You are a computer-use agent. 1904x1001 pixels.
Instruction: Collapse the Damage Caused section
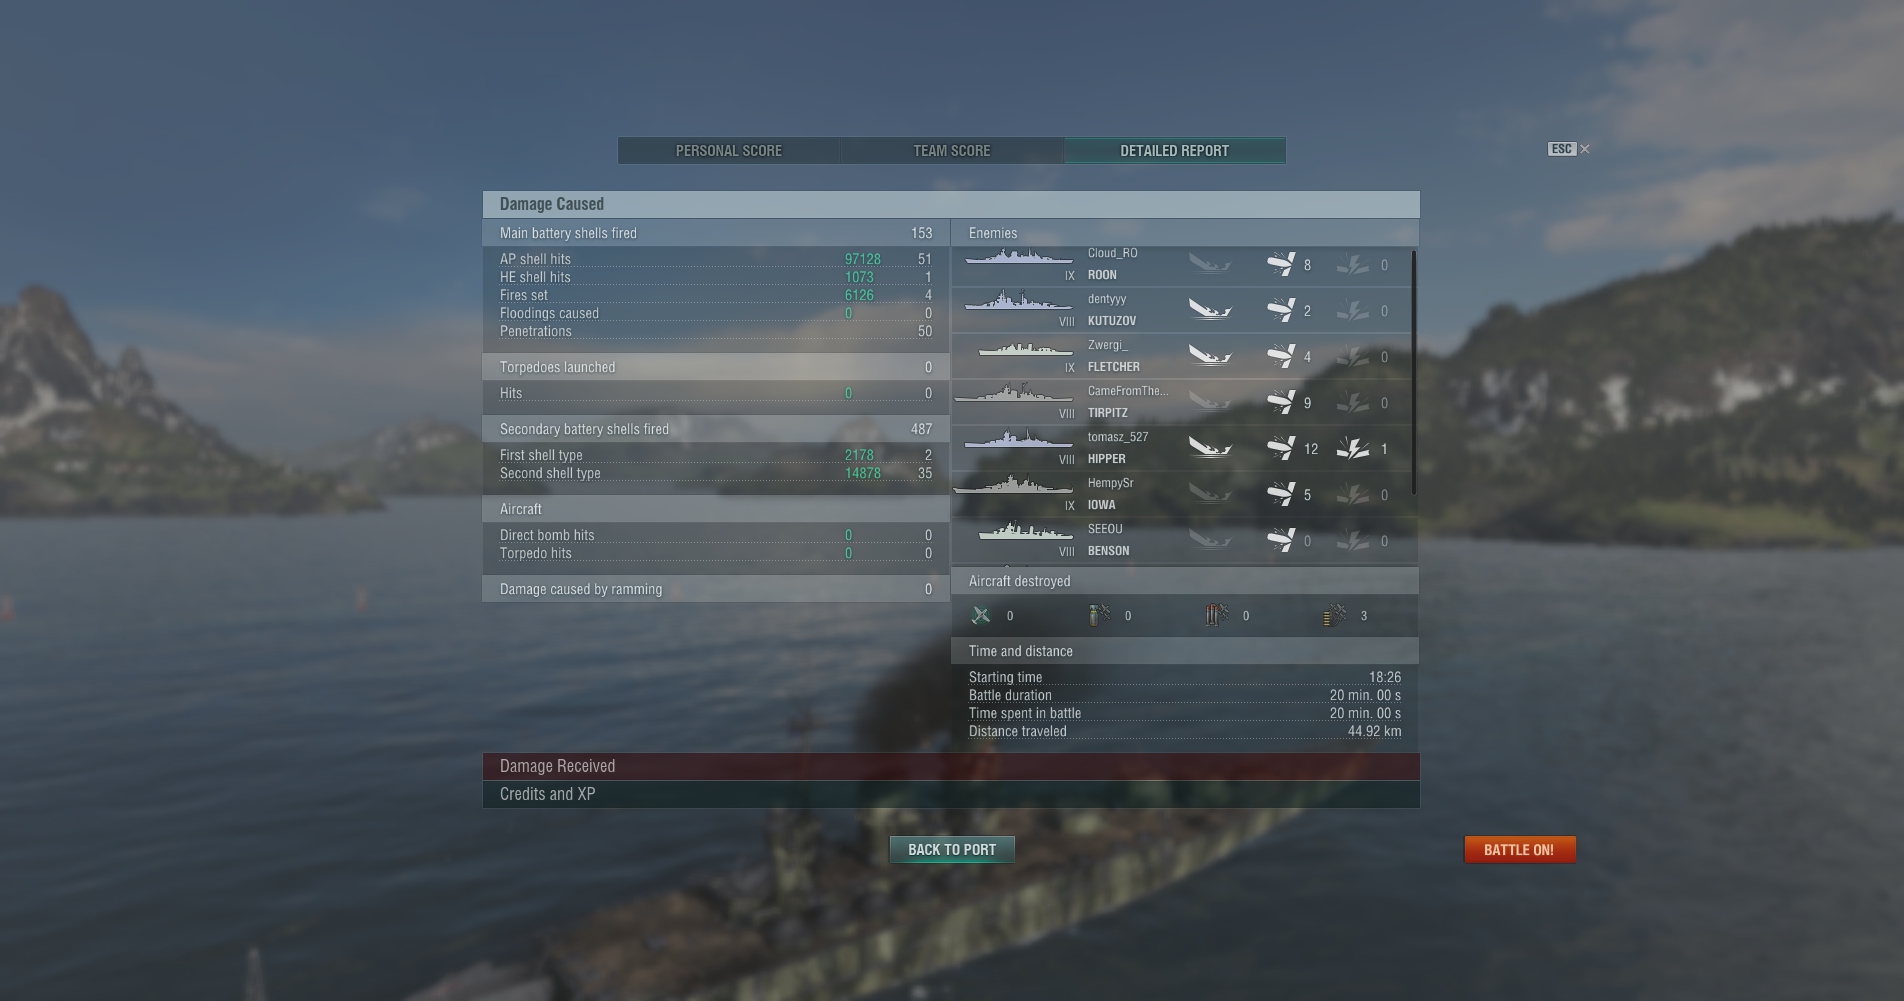(x=951, y=204)
